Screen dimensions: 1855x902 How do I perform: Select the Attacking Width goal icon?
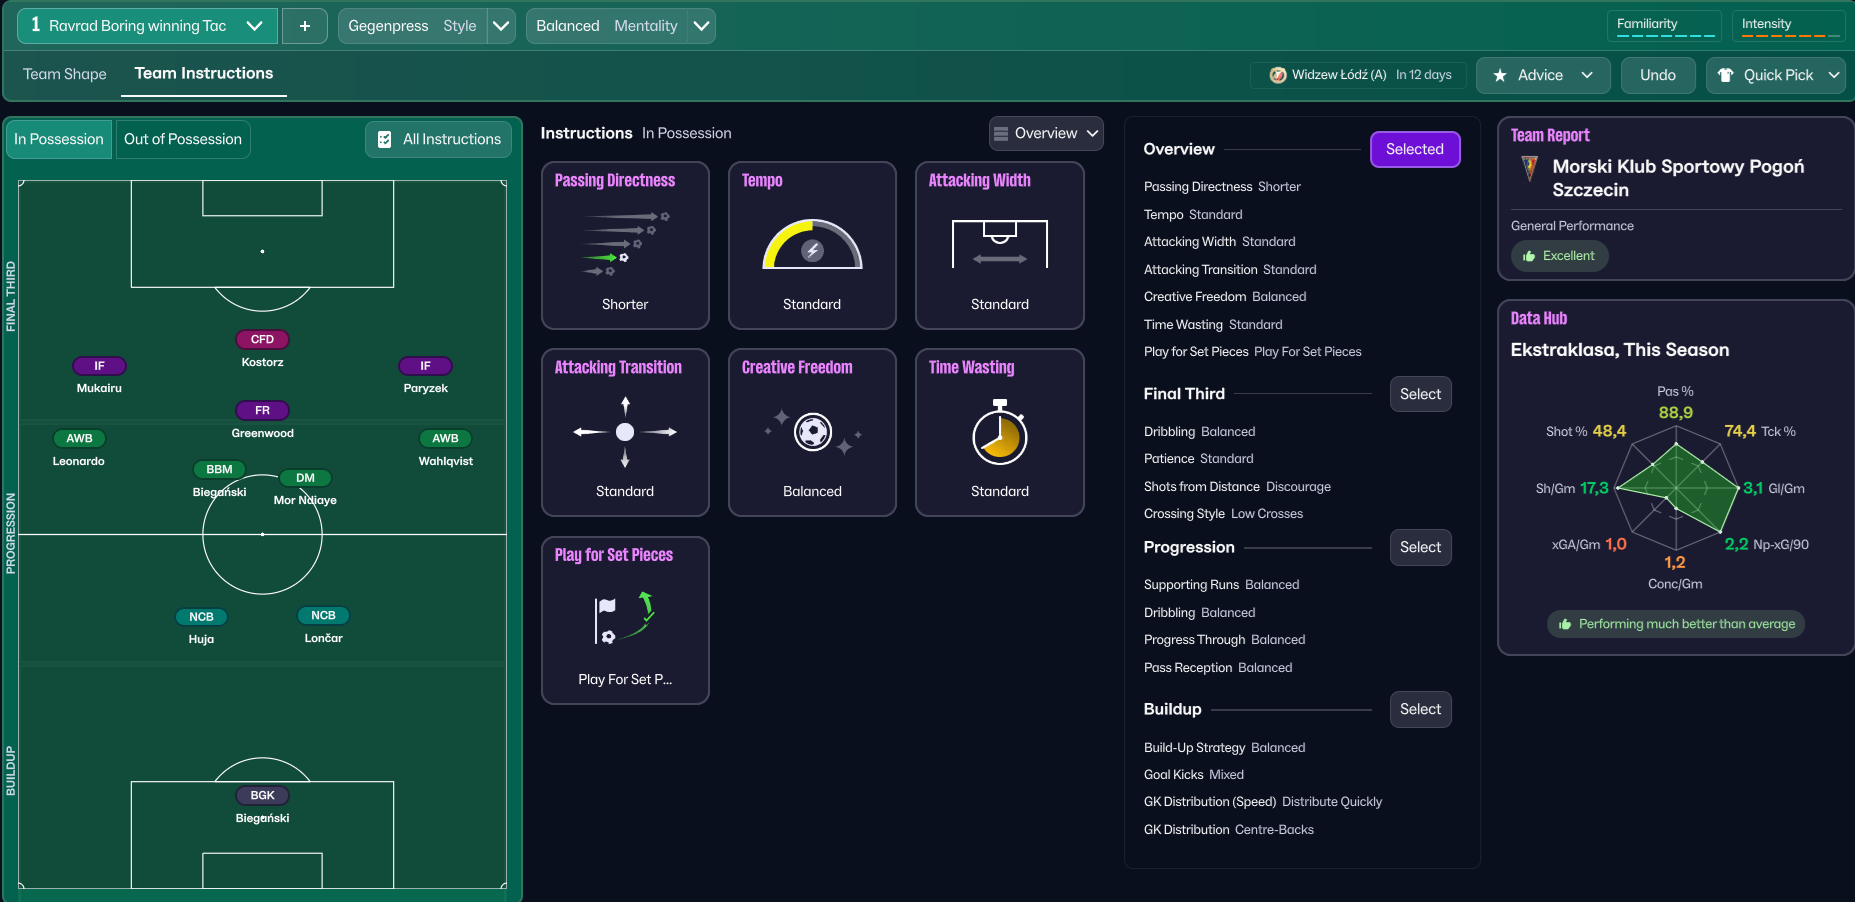(x=999, y=244)
